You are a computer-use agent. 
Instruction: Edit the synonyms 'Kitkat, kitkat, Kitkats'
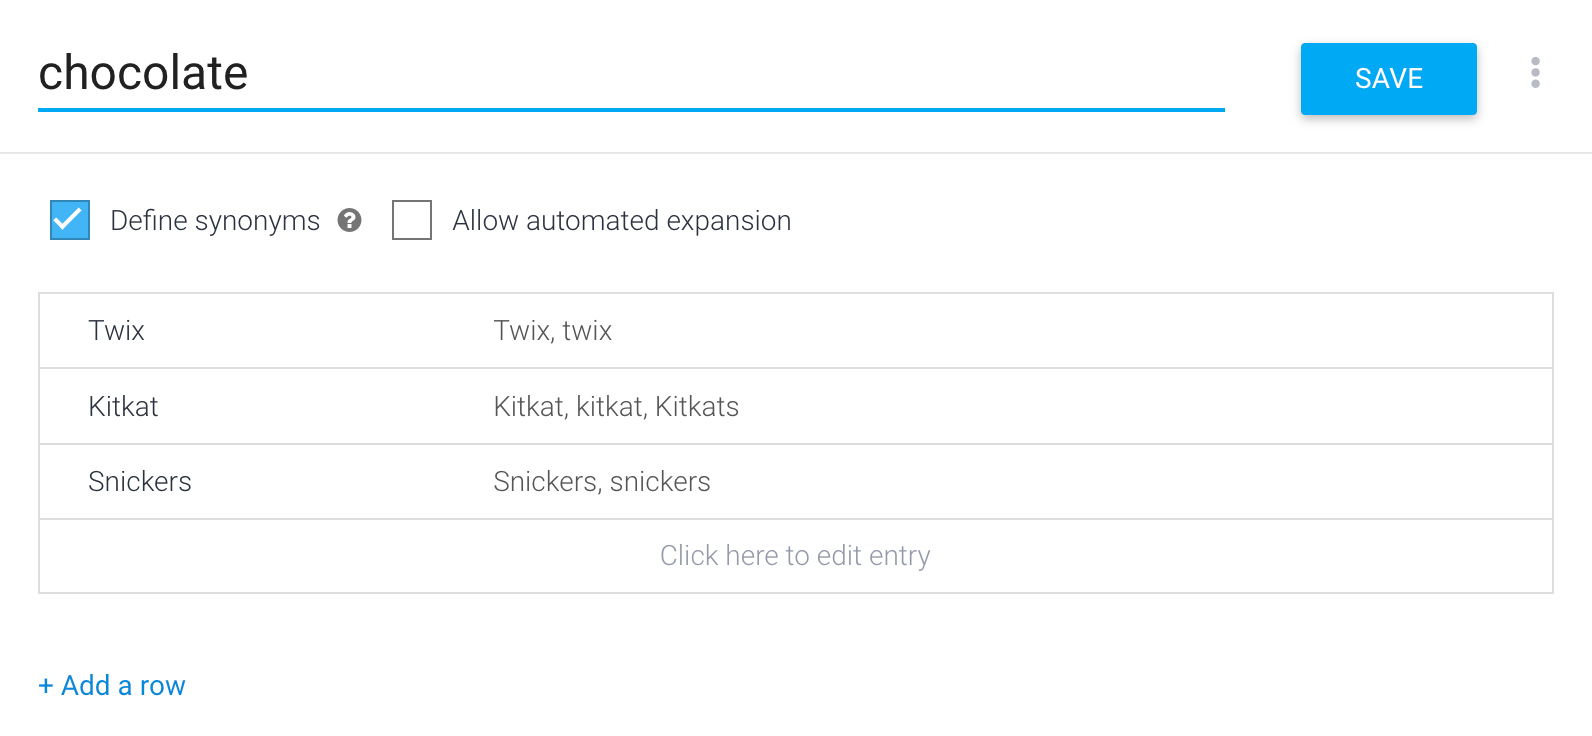pyautogui.click(x=616, y=407)
